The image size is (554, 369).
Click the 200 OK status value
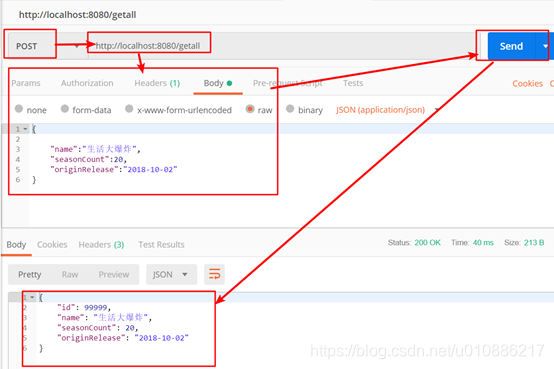click(x=427, y=243)
